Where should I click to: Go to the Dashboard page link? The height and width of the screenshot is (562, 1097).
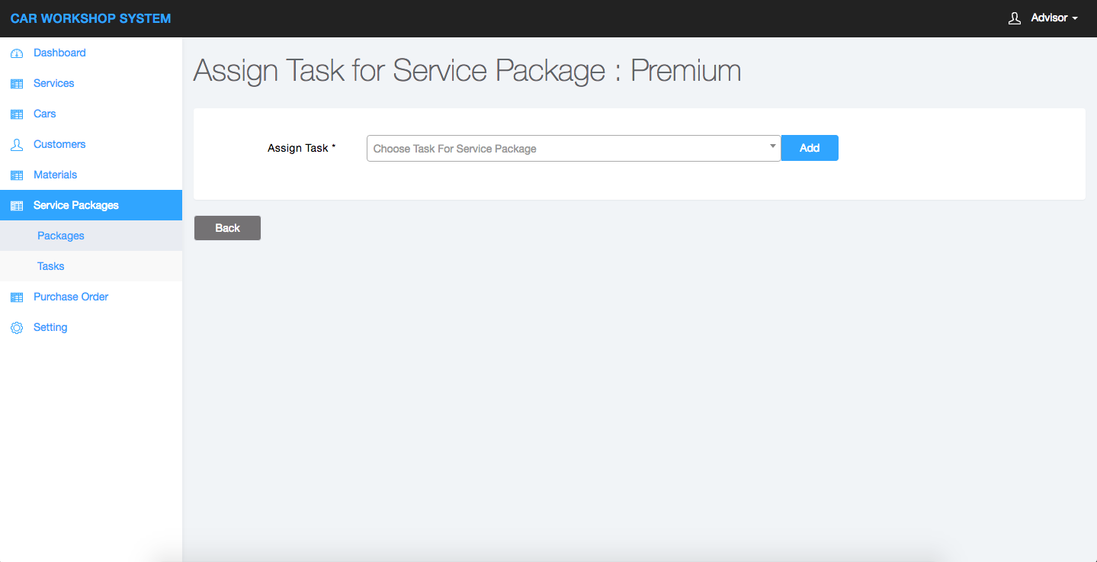(x=59, y=53)
